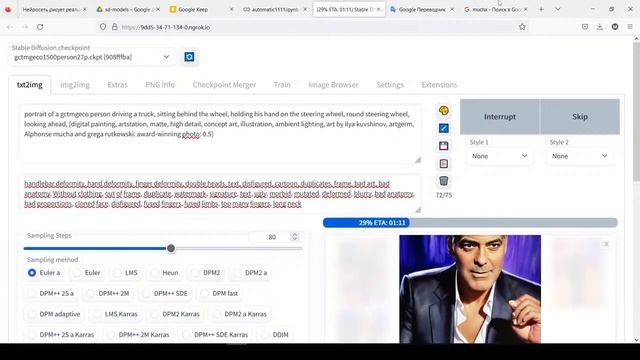The height and width of the screenshot is (360, 640).
Task: Click the Sampling Steps number stepper arrows
Action: point(295,237)
